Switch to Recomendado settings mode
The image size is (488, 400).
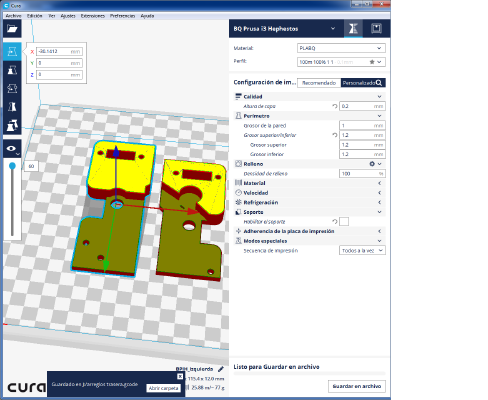(319, 83)
